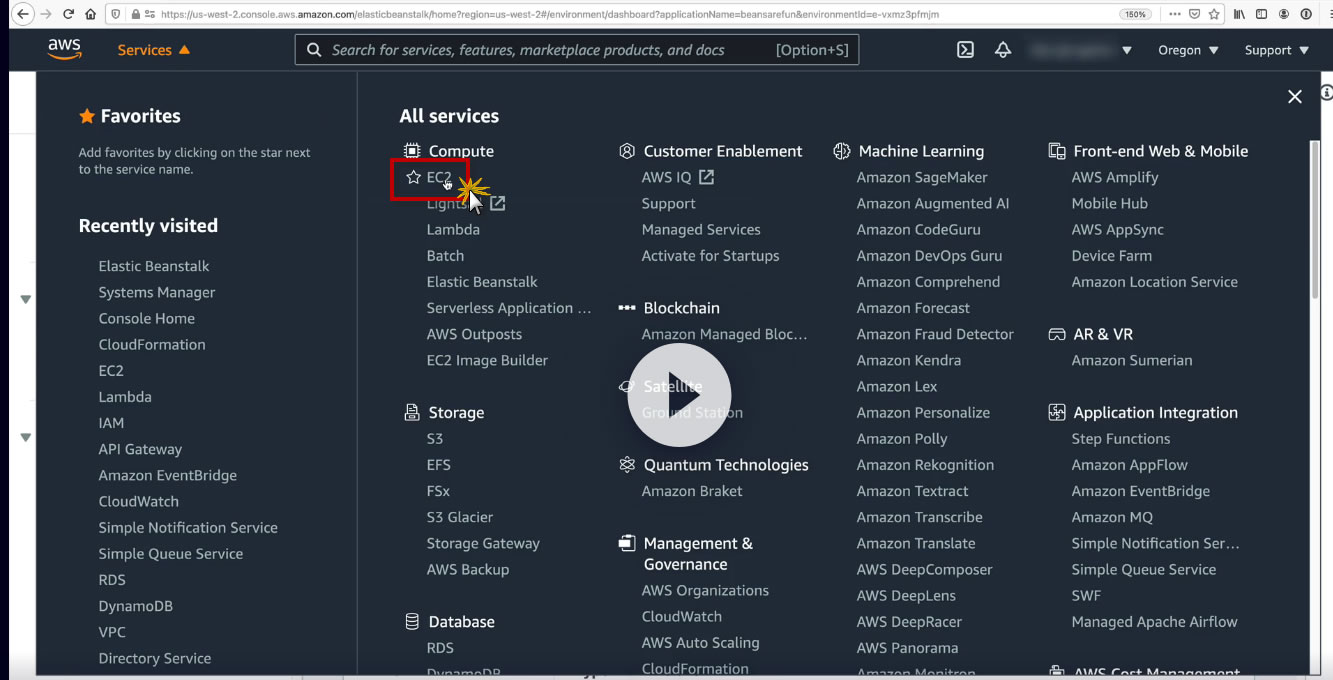Open API Gateway in Recently visited
Screen dimensions: 1333x680
pos(140,449)
